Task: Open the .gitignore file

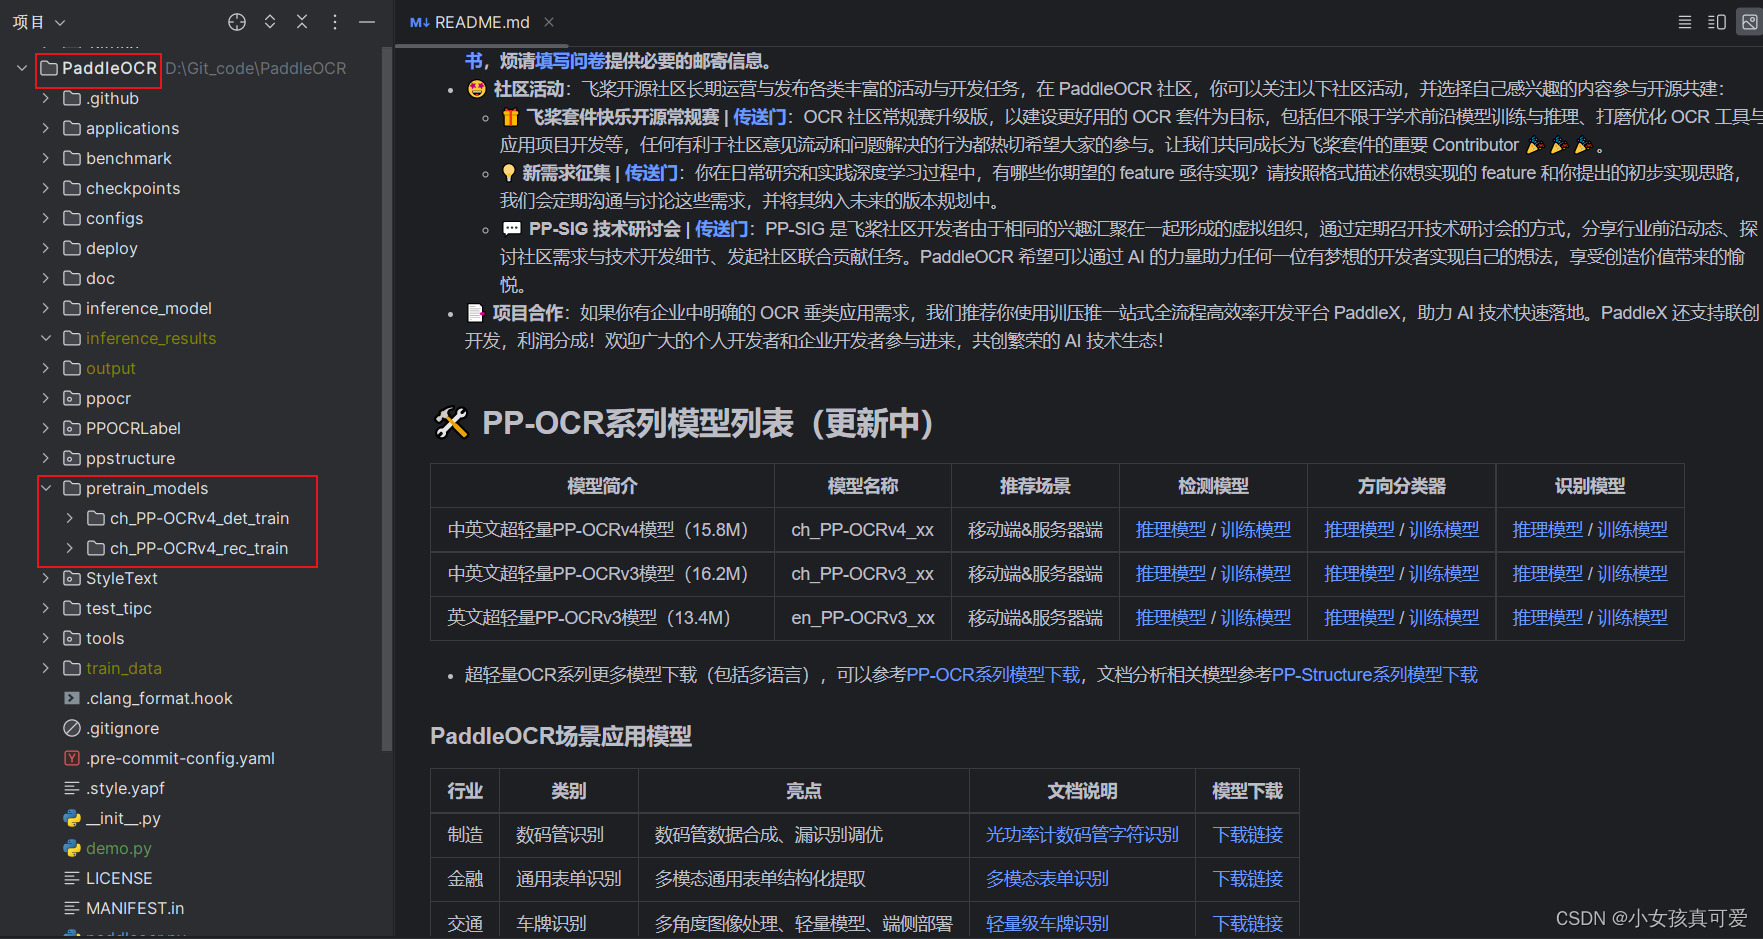Action: (124, 728)
